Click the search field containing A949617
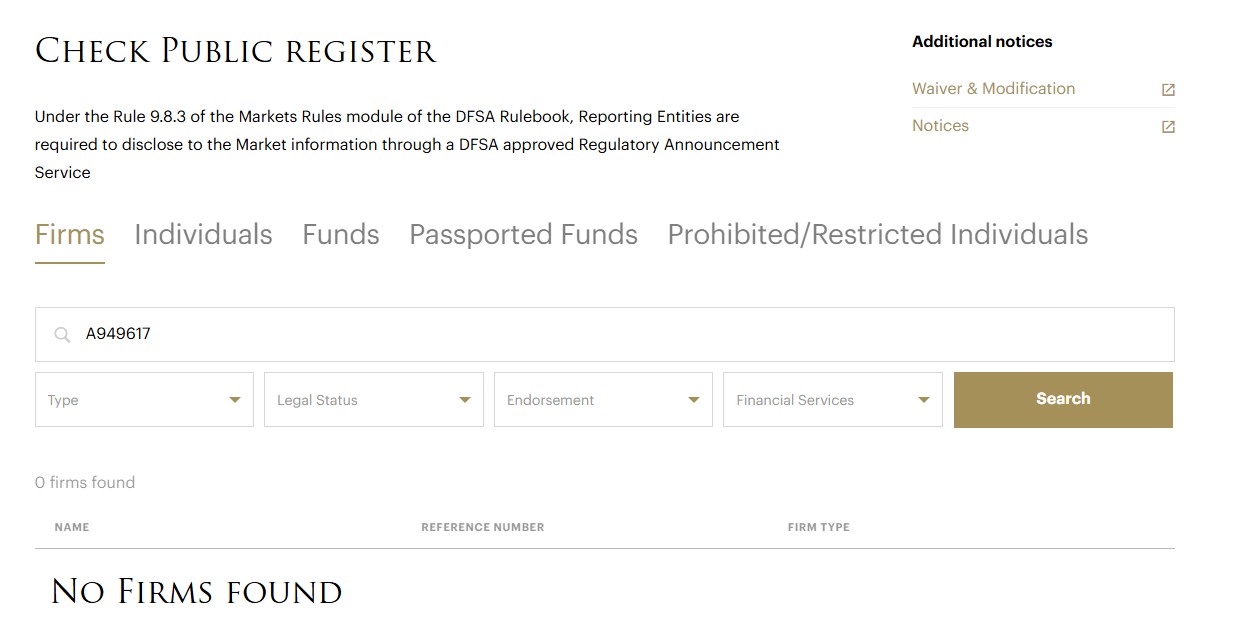Image resolution: width=1233 pixels, height=644 pixels. coord(620,334)
